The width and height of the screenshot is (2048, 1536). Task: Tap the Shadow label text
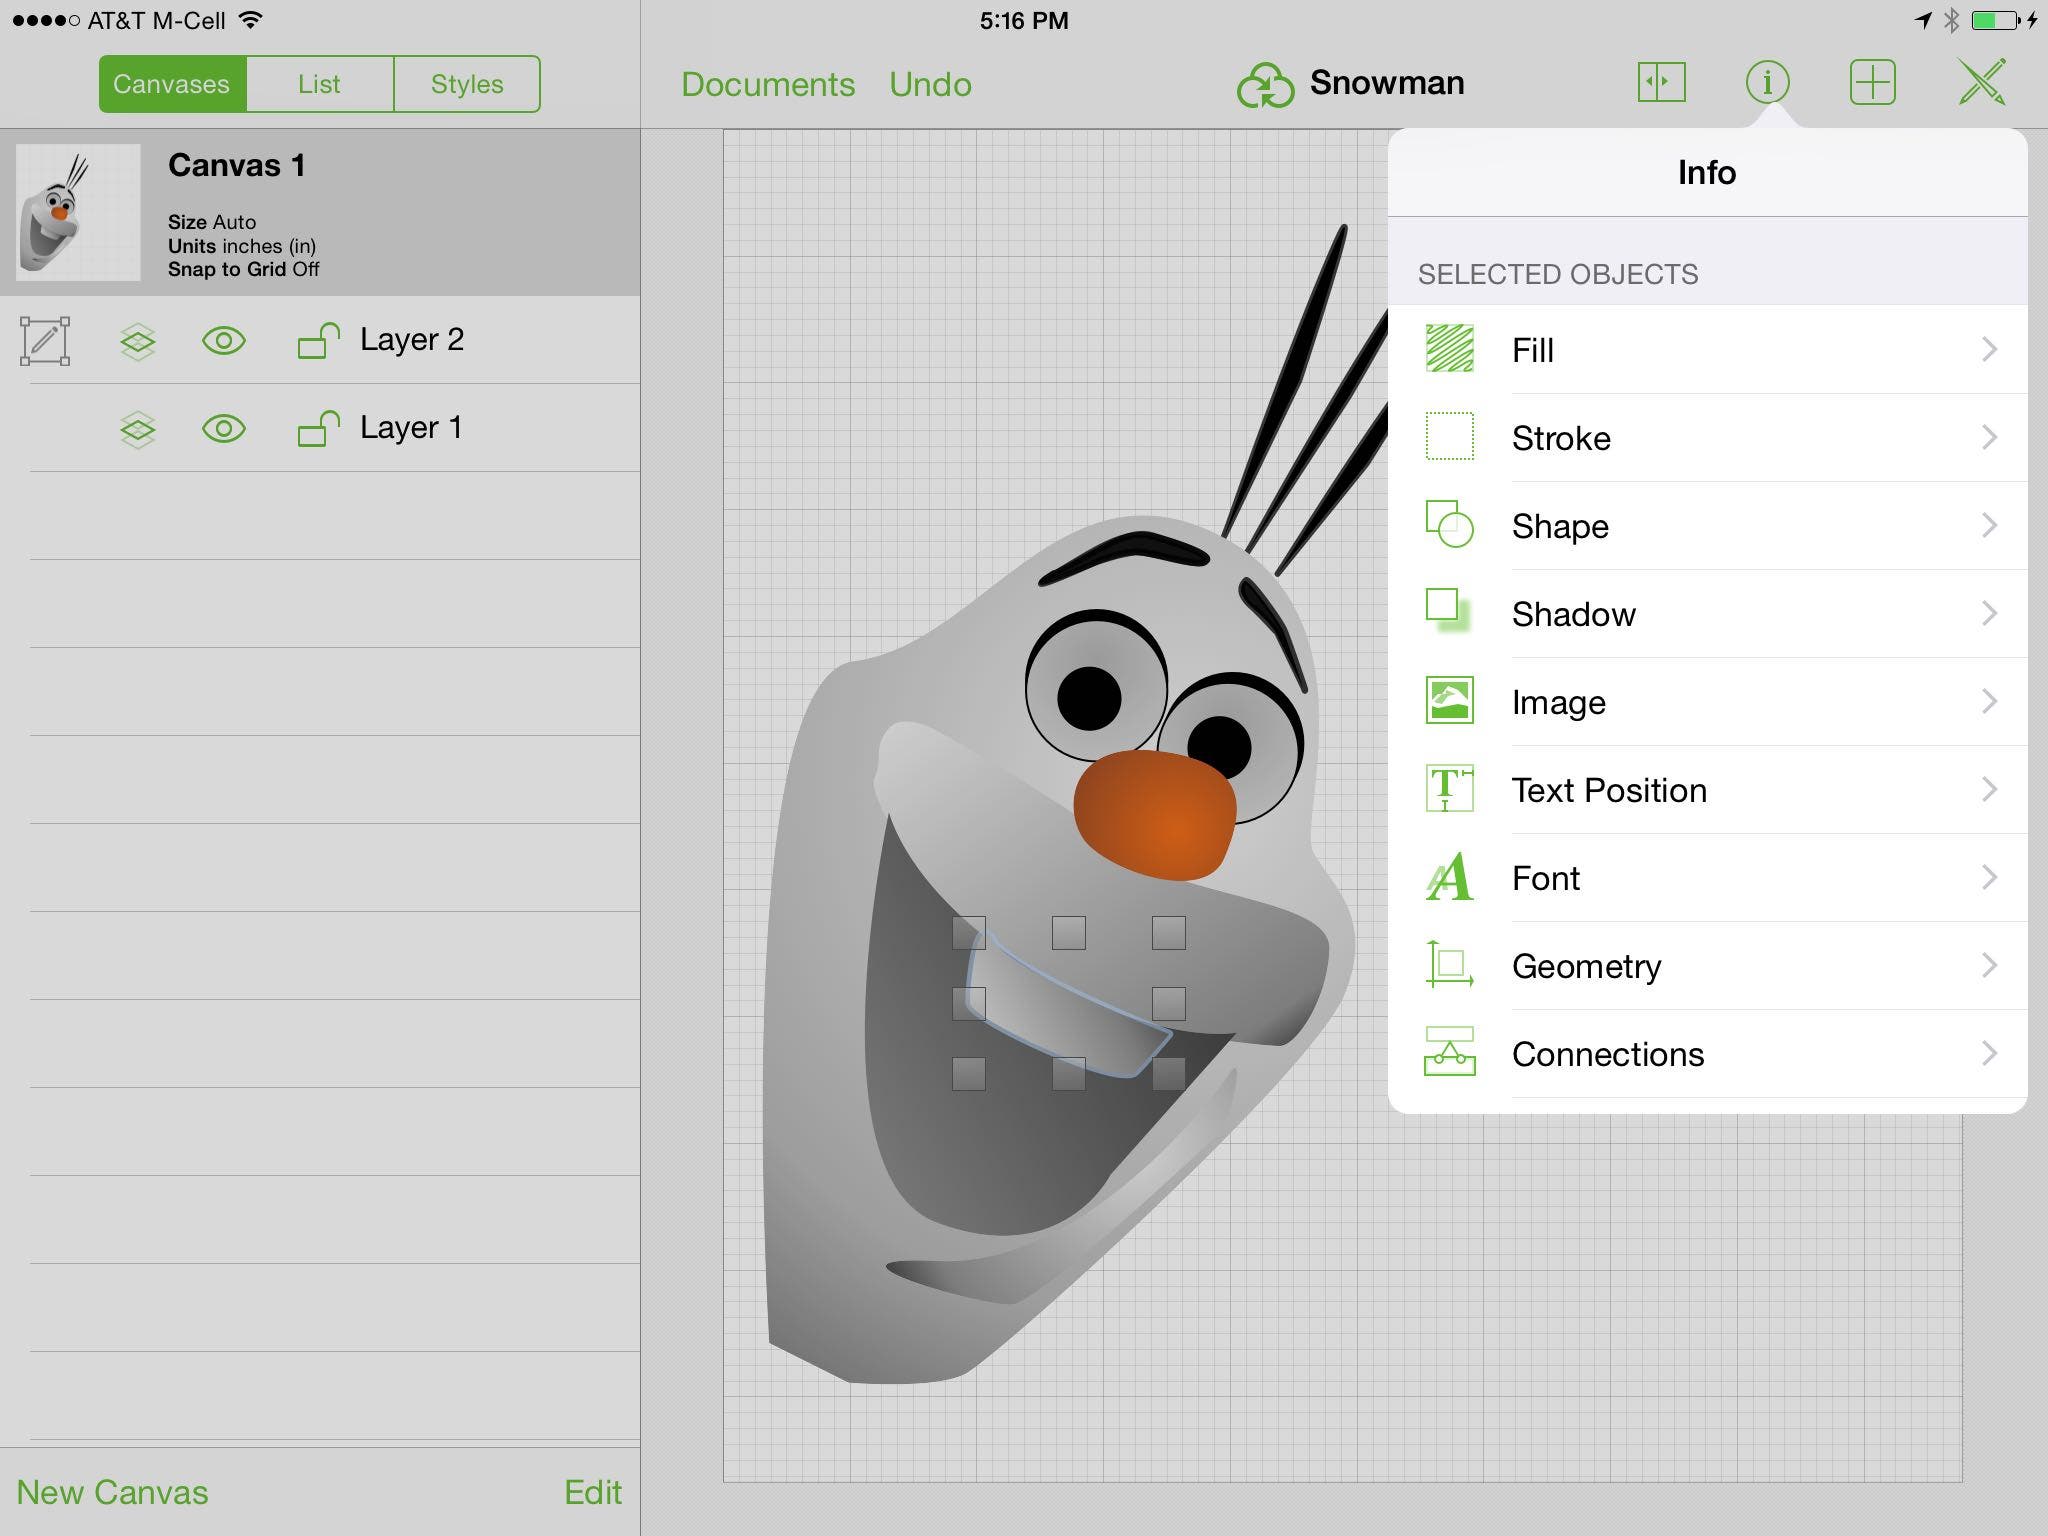coord(1574,614)
